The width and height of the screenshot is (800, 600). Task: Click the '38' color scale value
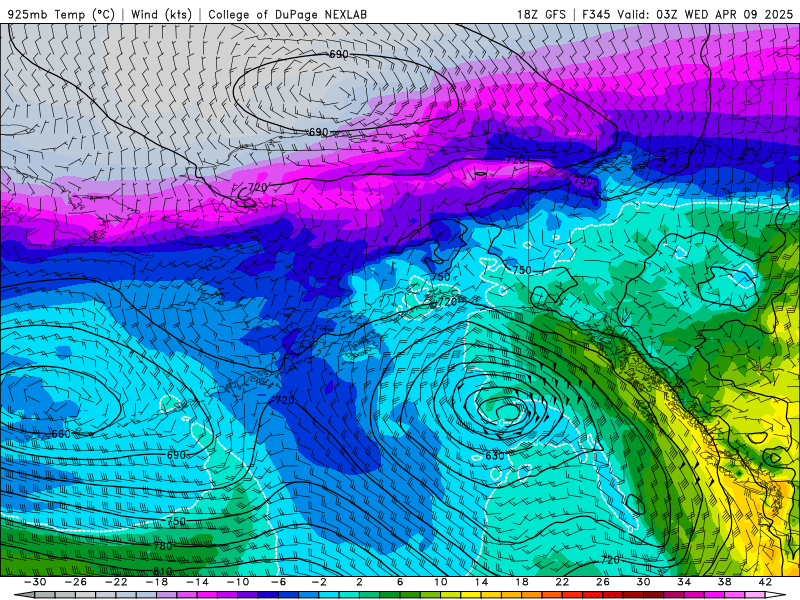pyautogui.click(x=724, y=582)
